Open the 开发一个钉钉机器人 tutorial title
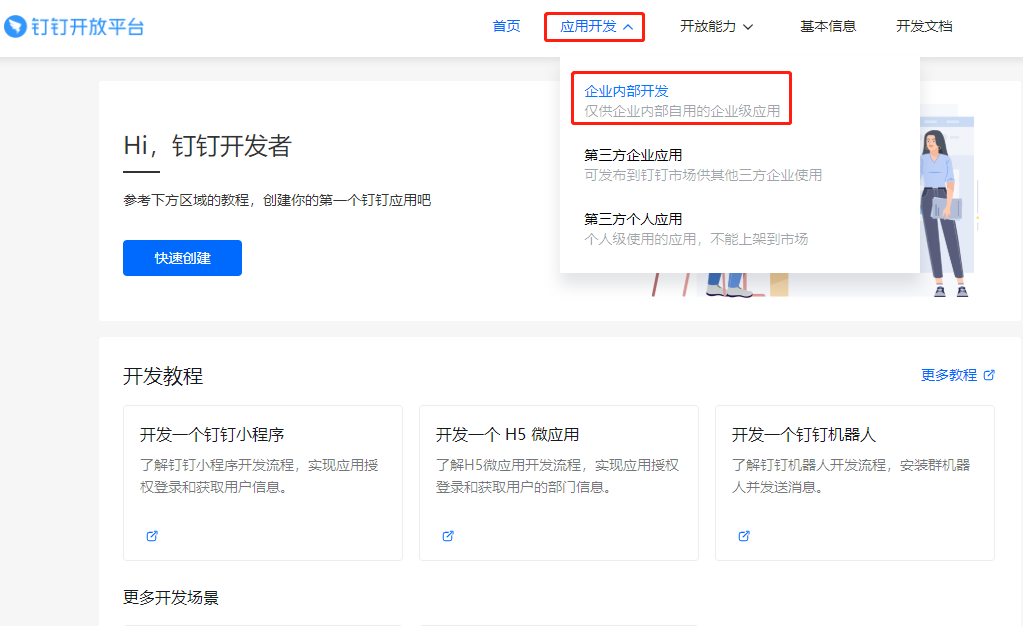Screen dimensions: 1023x626 pos(804,435)
